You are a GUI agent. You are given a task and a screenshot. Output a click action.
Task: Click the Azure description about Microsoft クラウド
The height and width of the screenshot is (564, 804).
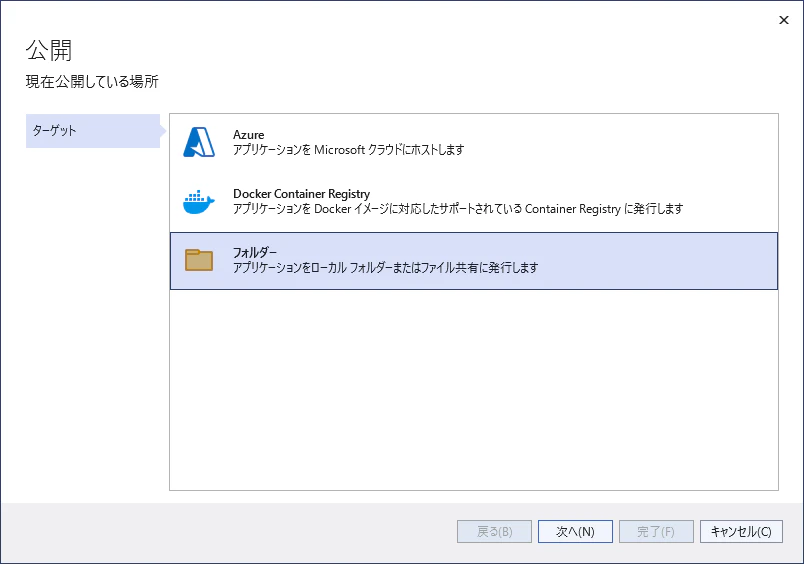[x=349, y=150]
